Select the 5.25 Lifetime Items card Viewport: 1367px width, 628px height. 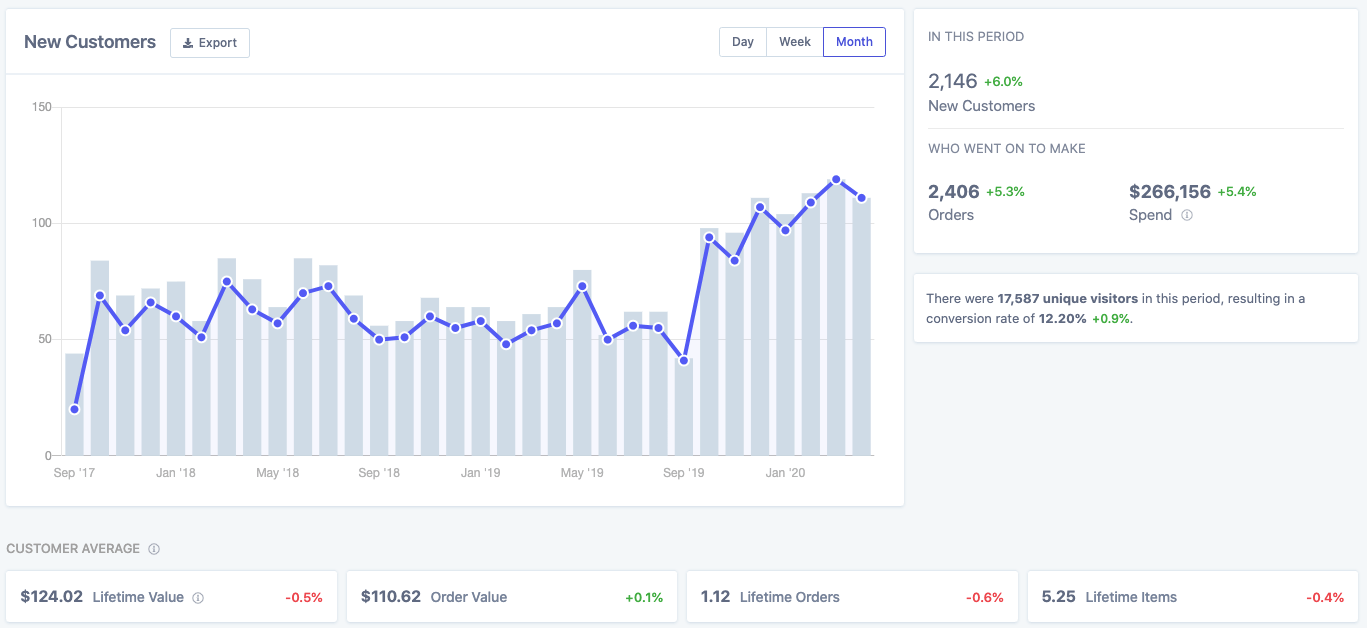1192,597
